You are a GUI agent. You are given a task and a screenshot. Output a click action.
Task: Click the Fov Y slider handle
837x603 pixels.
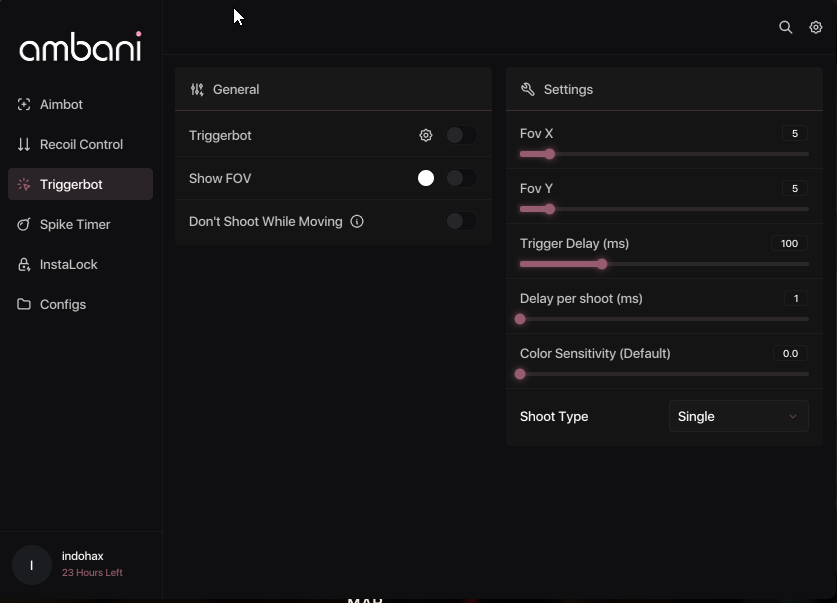(x=550, y=209)
